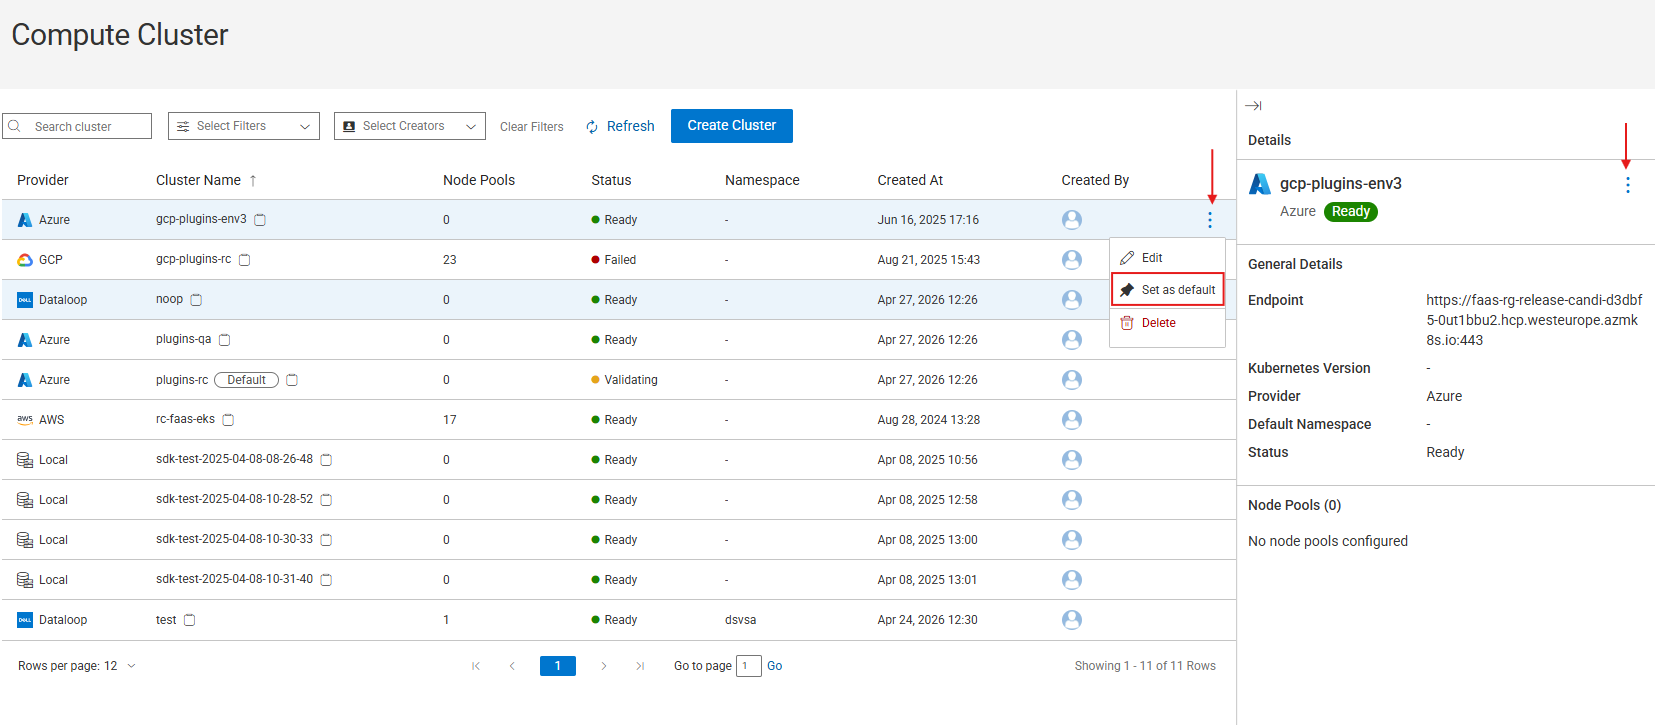Select Set as default in the context menu
The height and width of the screenshot is (725, 1655).
tap(1168, 290)
